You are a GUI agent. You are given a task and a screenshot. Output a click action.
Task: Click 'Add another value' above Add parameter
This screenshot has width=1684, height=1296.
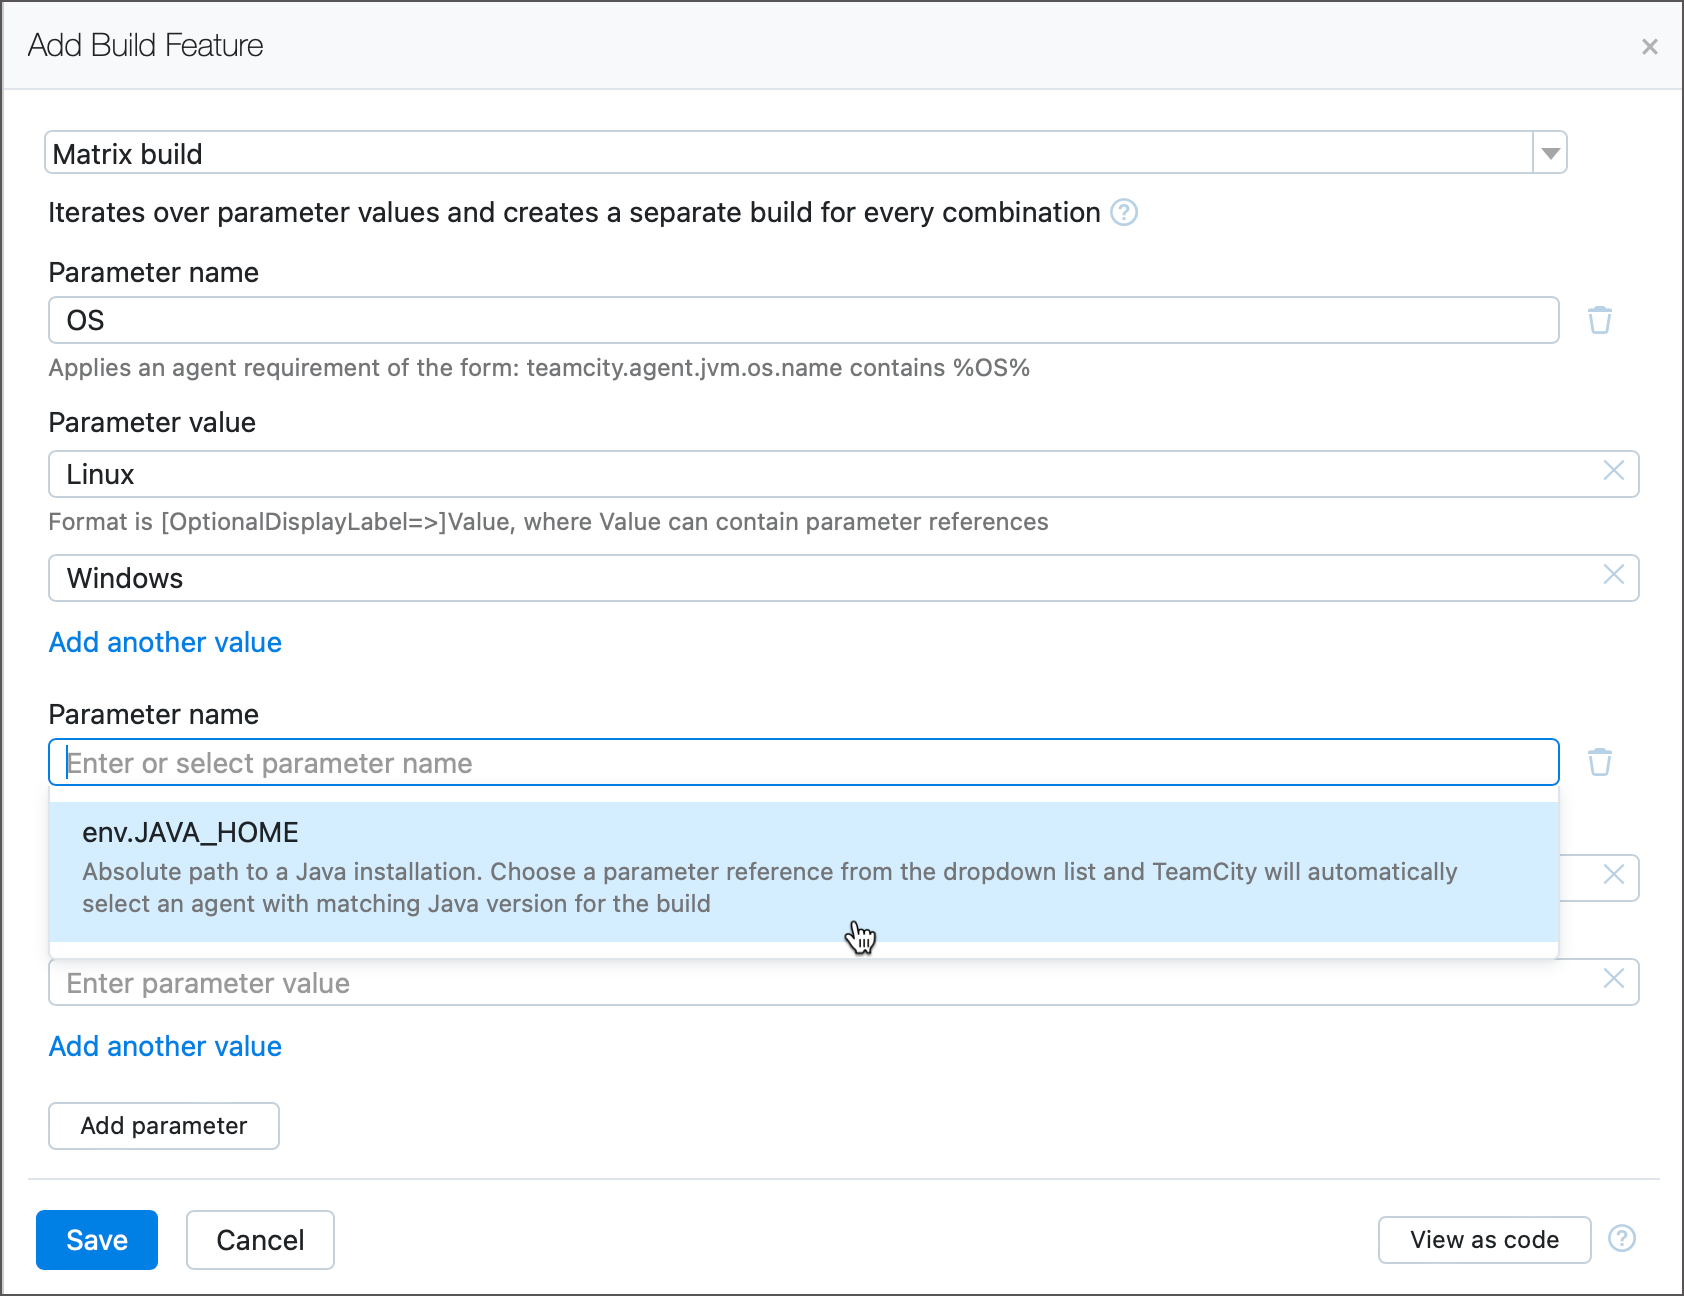pyautogui.click(x=165, y=1046)
